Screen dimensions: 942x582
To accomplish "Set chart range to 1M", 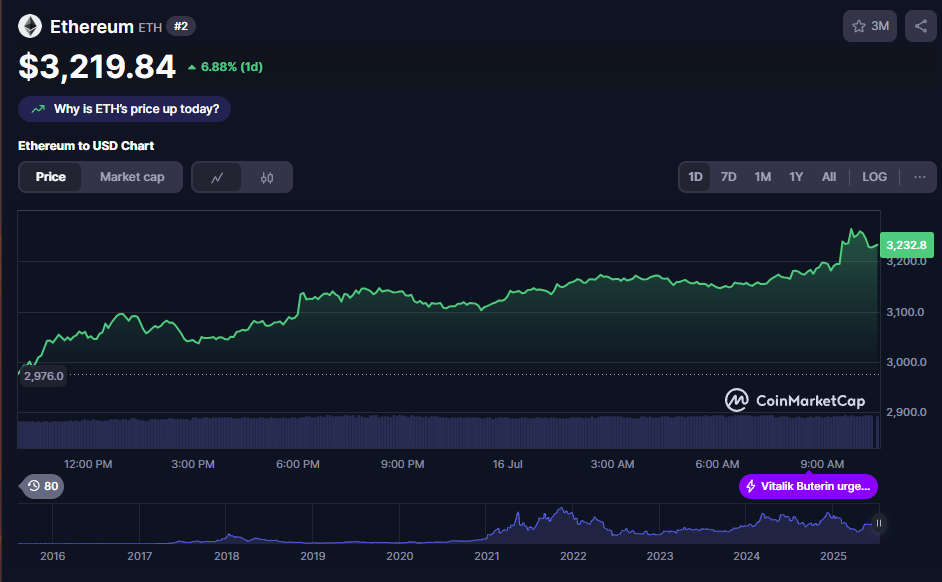I will 762,177.
